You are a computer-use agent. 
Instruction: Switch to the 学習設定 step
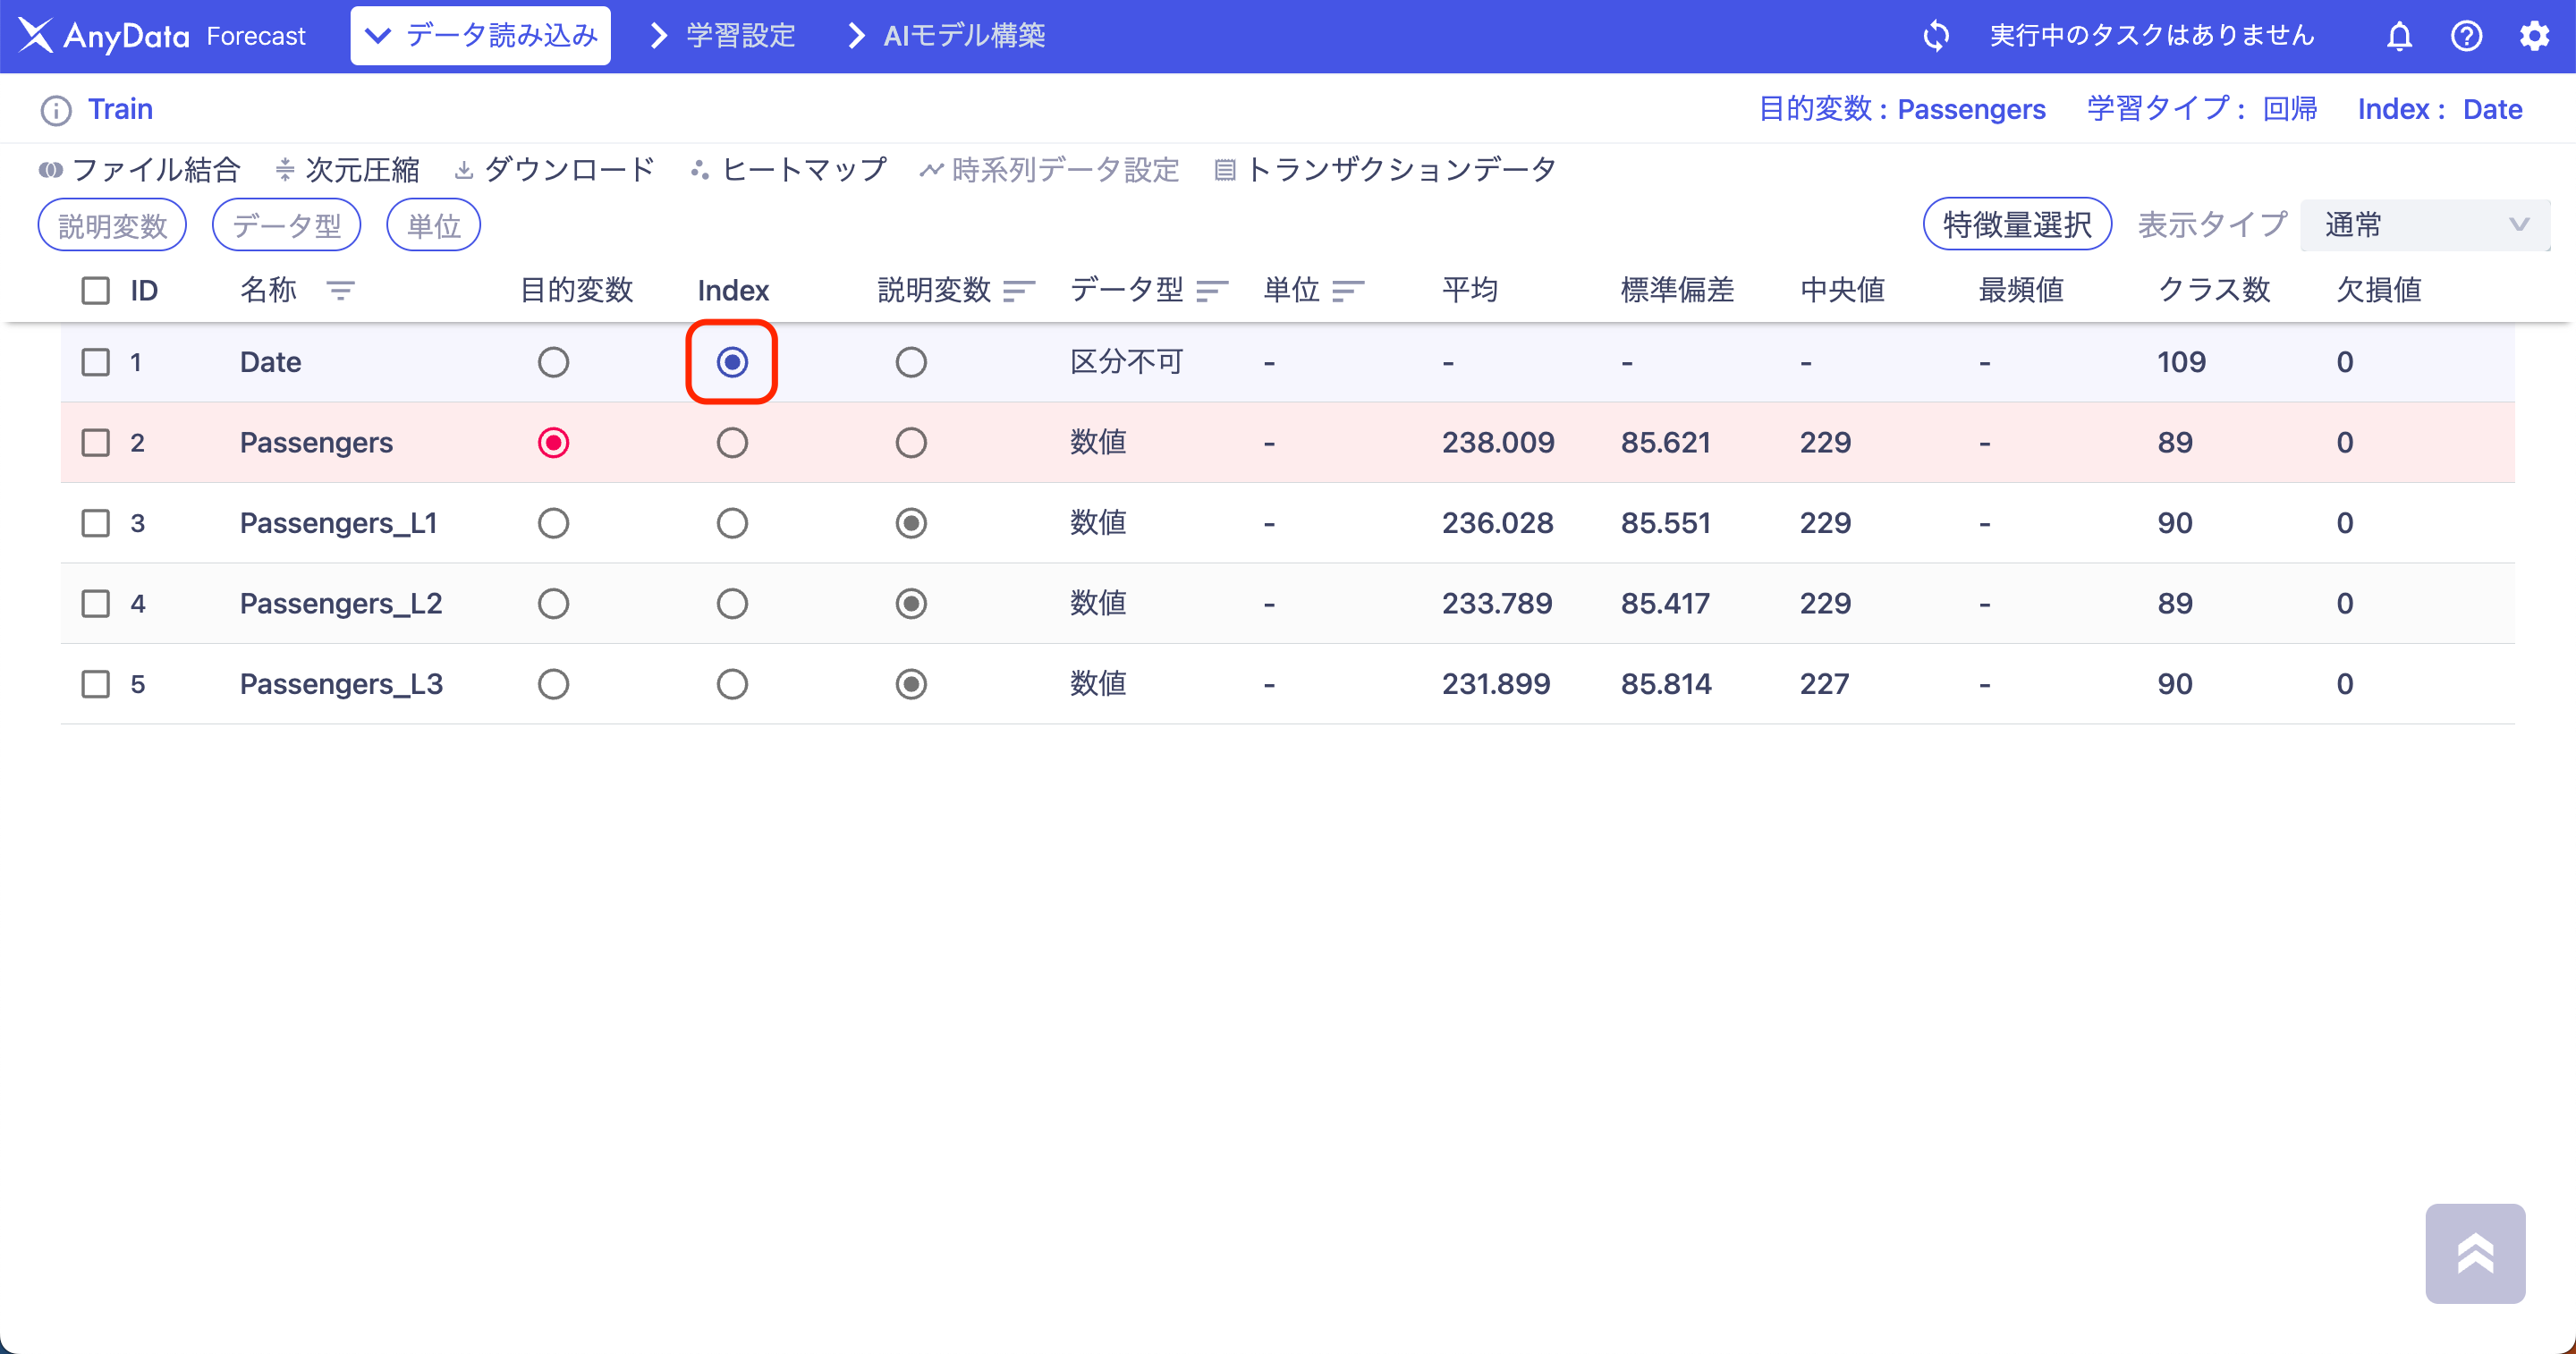(x=737, y=35)
